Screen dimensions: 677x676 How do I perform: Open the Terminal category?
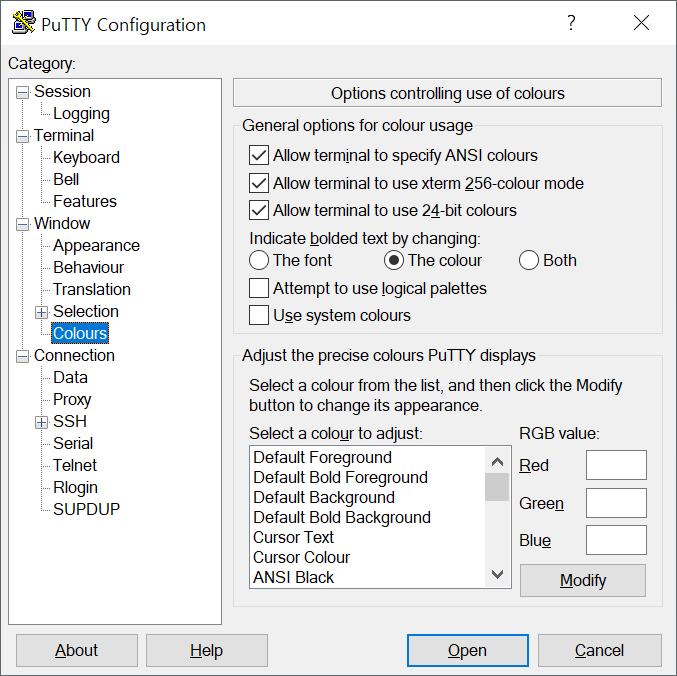pos(64,136)
